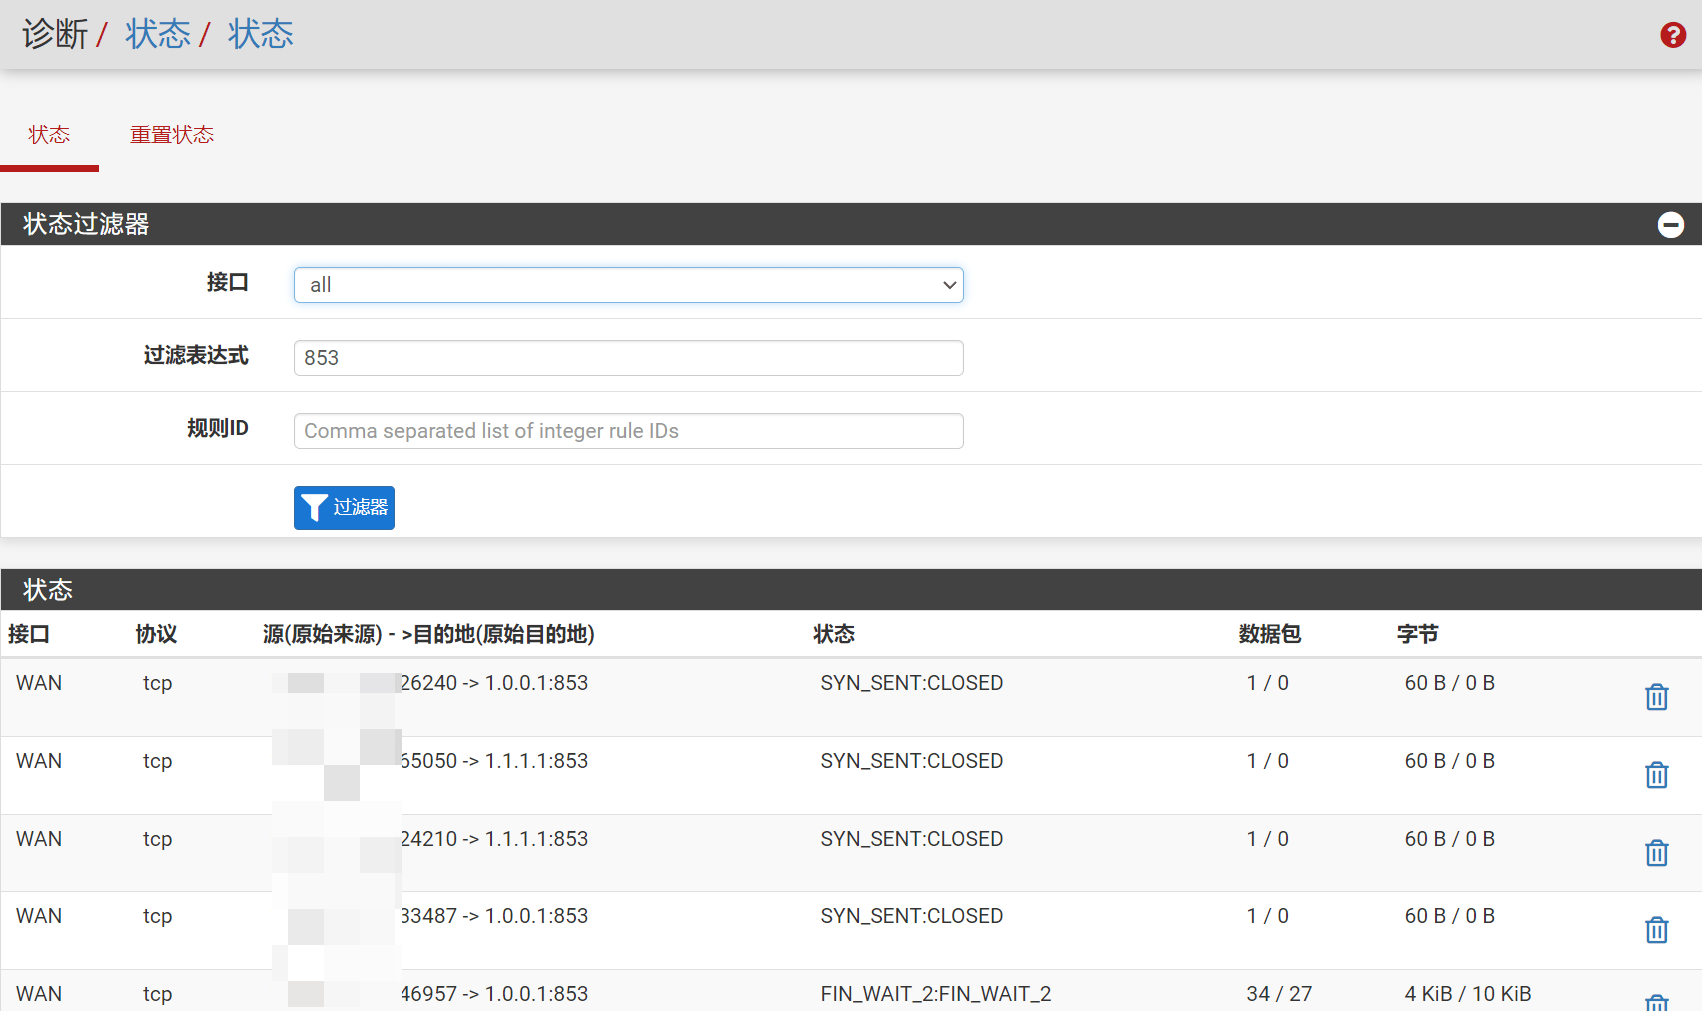This screenshot has width=1702, height=1011.
Task: Open the 接口 dropdown showing all
Action: (x=628, y=285)
